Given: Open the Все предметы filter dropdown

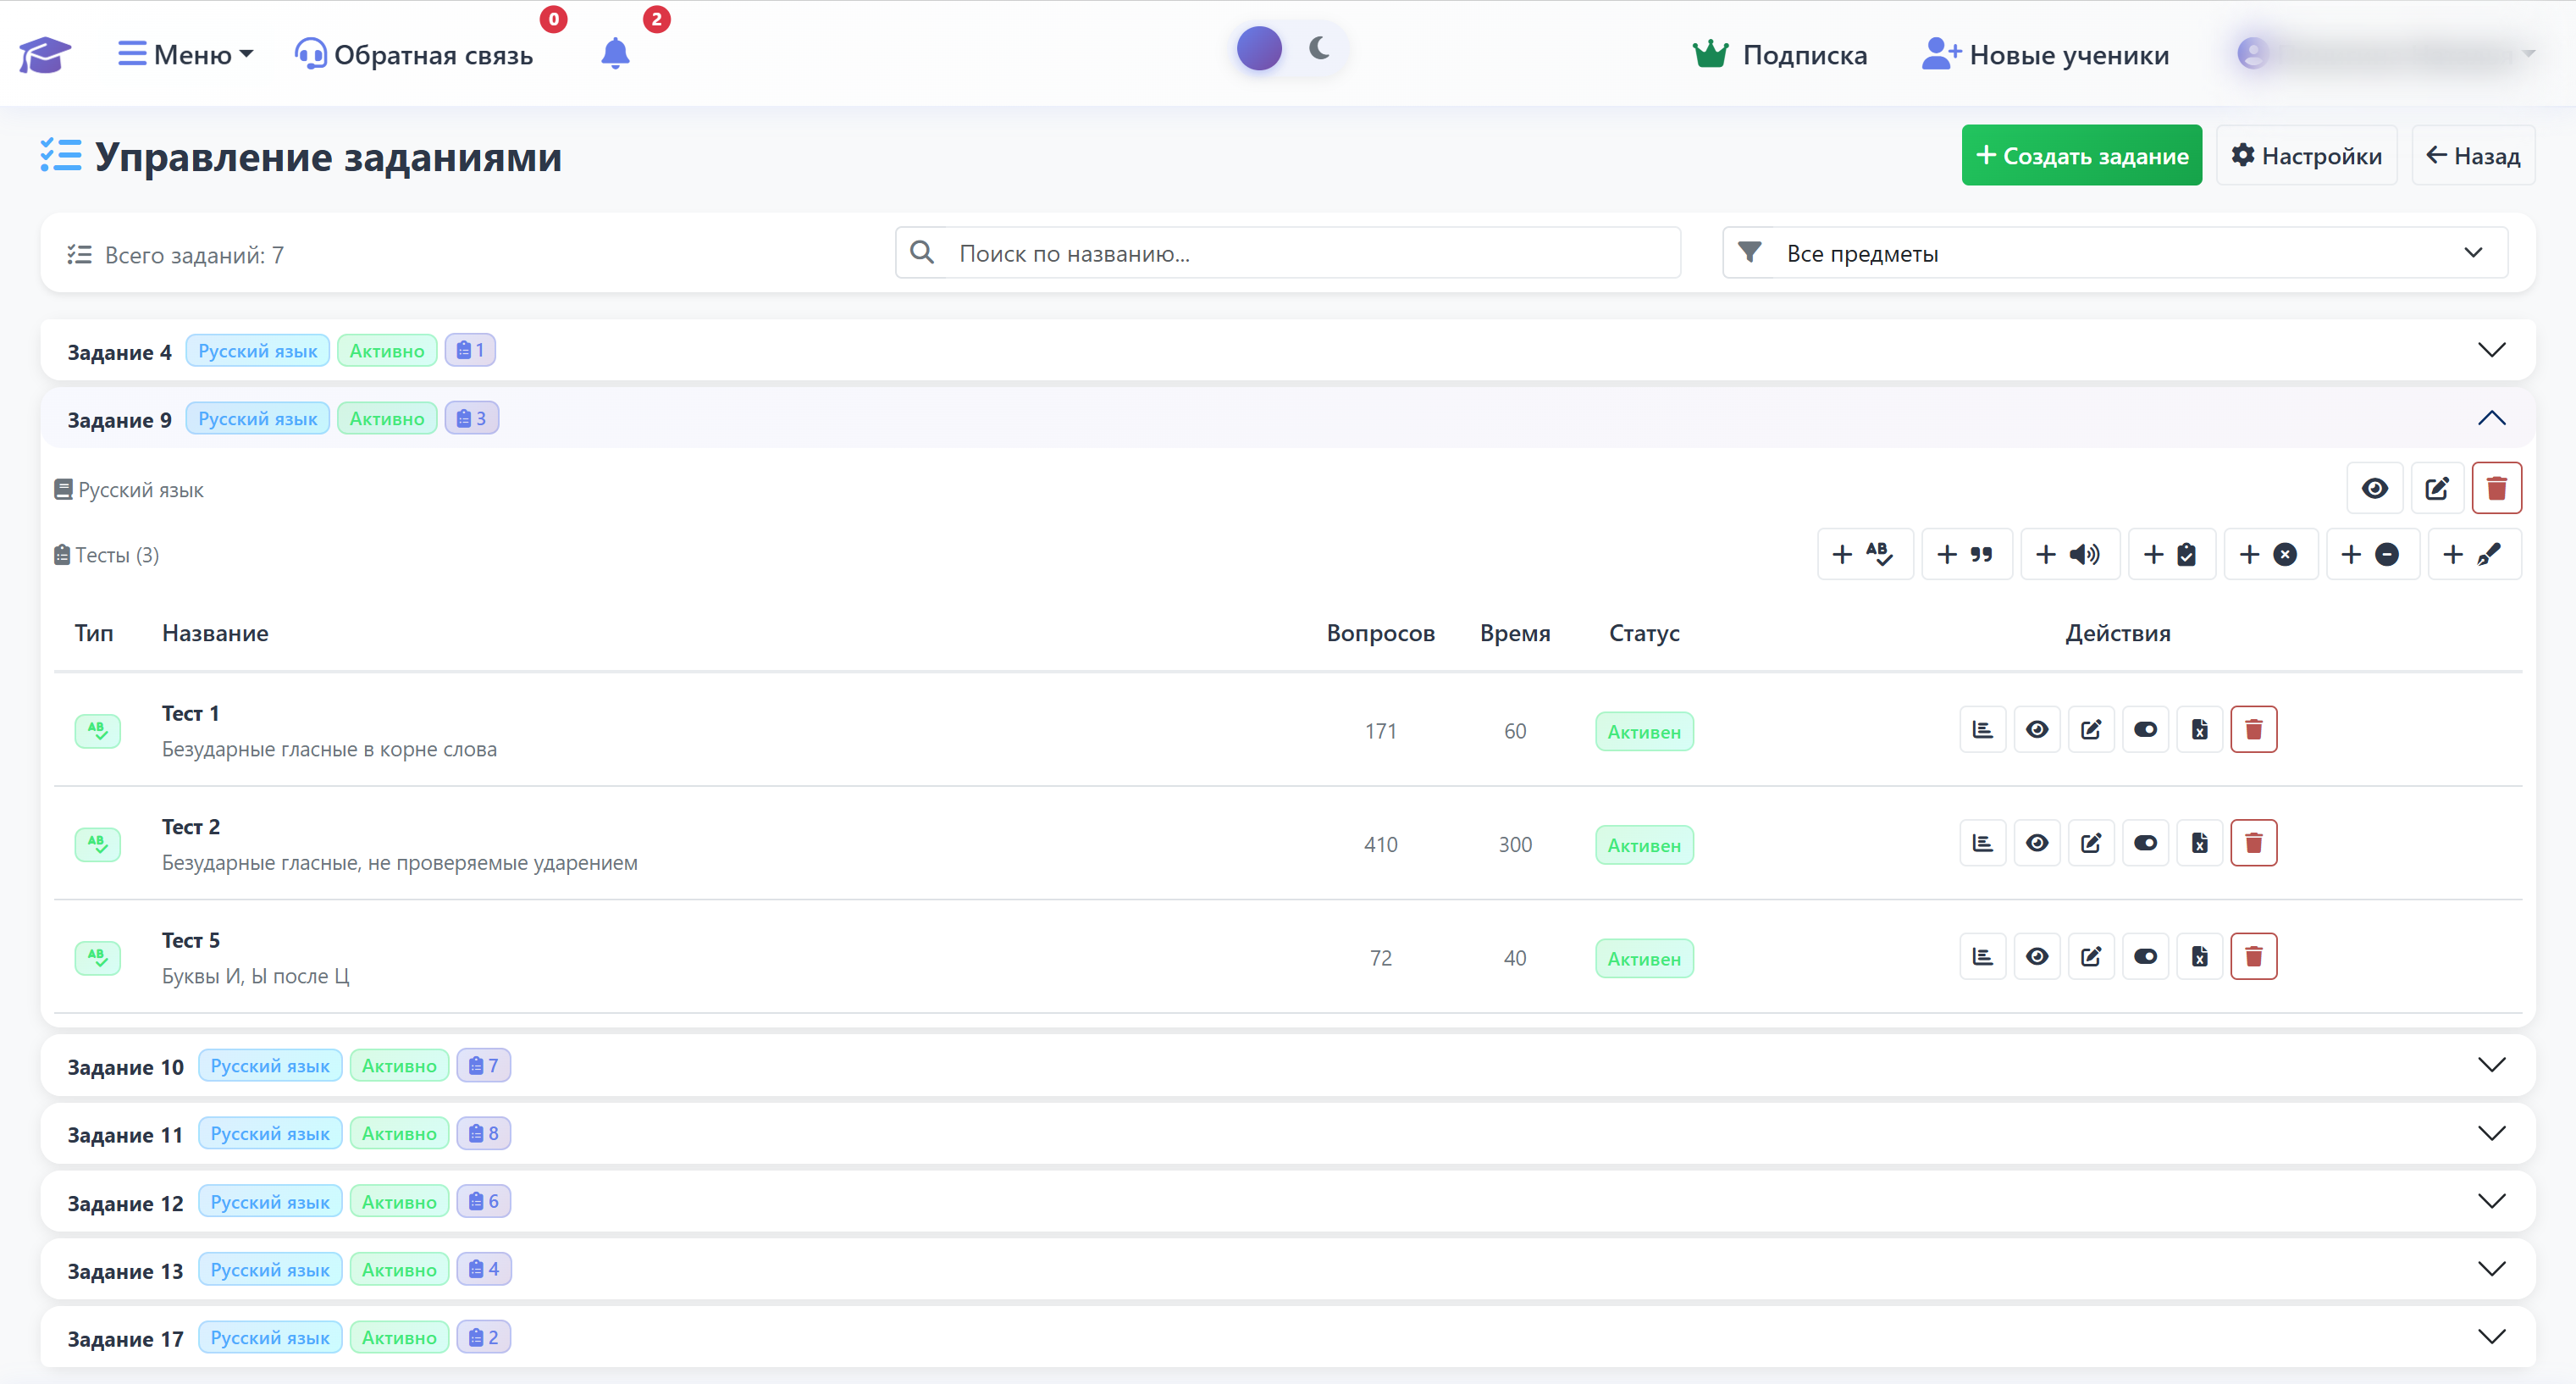Looking at the screenshot, I should click(x=2114, y=253).
